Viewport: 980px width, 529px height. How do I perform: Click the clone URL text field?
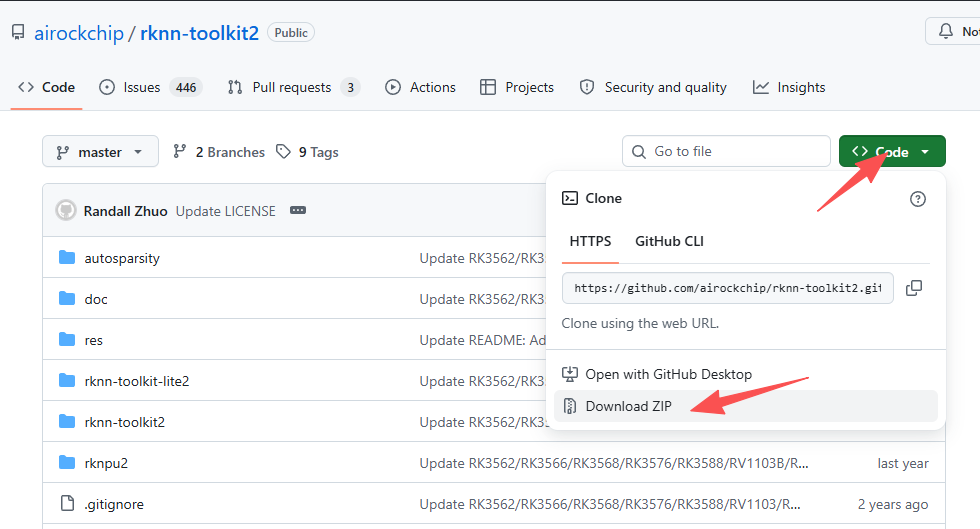coord(728,288)
